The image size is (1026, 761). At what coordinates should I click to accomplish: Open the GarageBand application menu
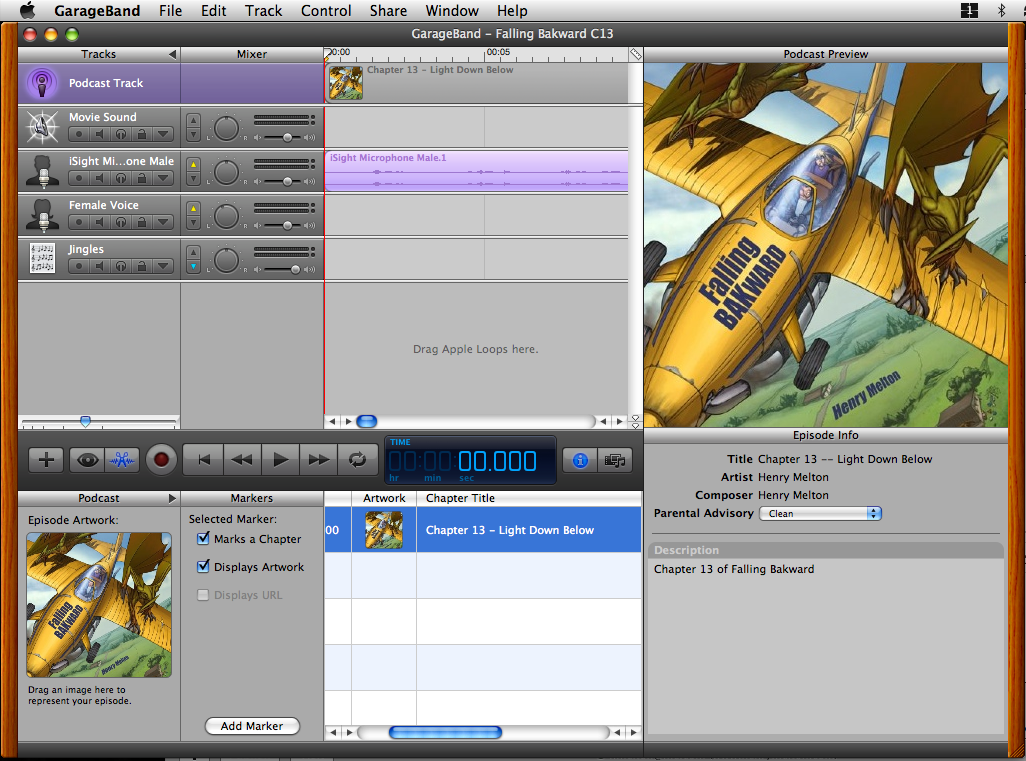pyautogui.click(x=97, y=10)
